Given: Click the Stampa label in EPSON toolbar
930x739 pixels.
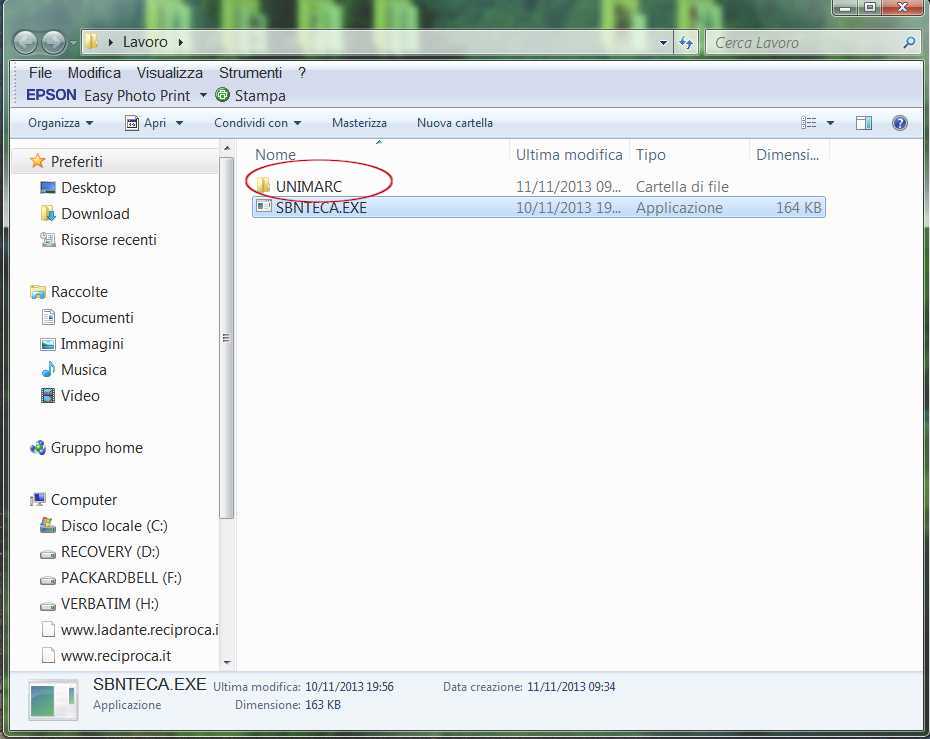Looking at the screenshot, I should 260,95.
